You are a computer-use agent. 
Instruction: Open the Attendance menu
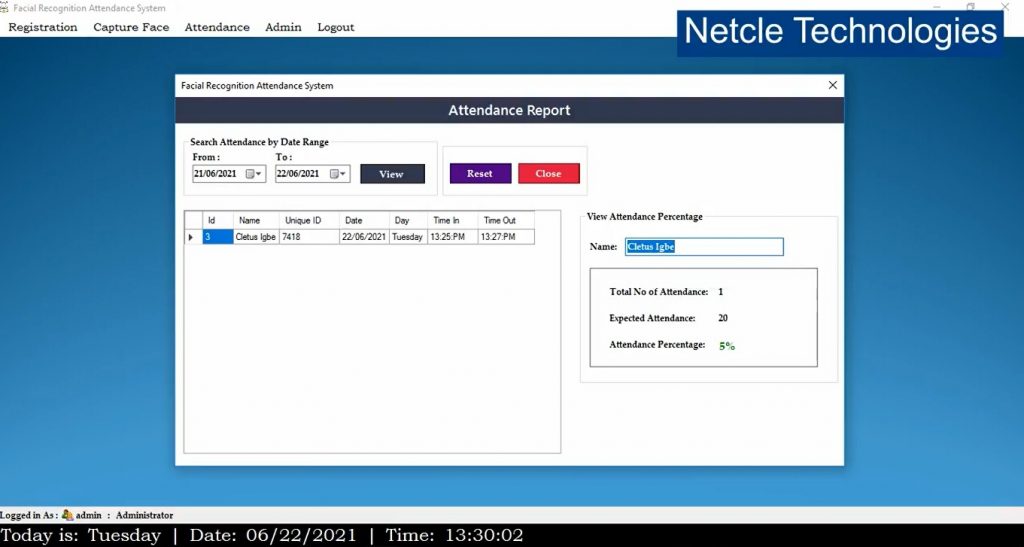click(x=217, y=27)
